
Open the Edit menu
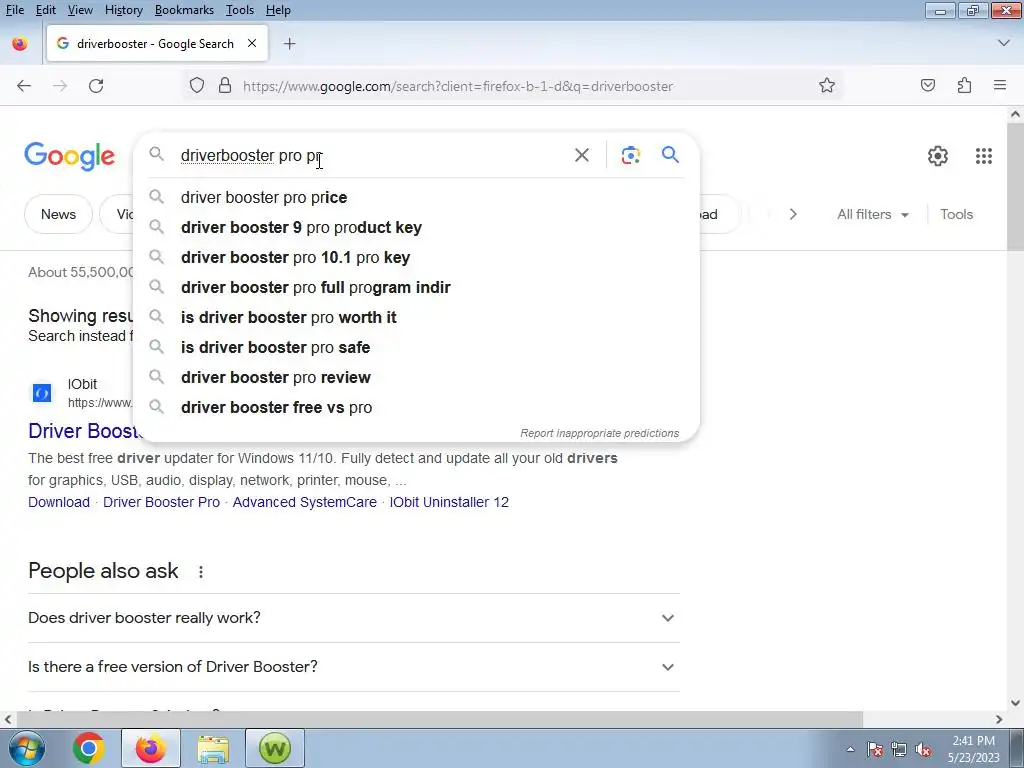tap(46, 10)
